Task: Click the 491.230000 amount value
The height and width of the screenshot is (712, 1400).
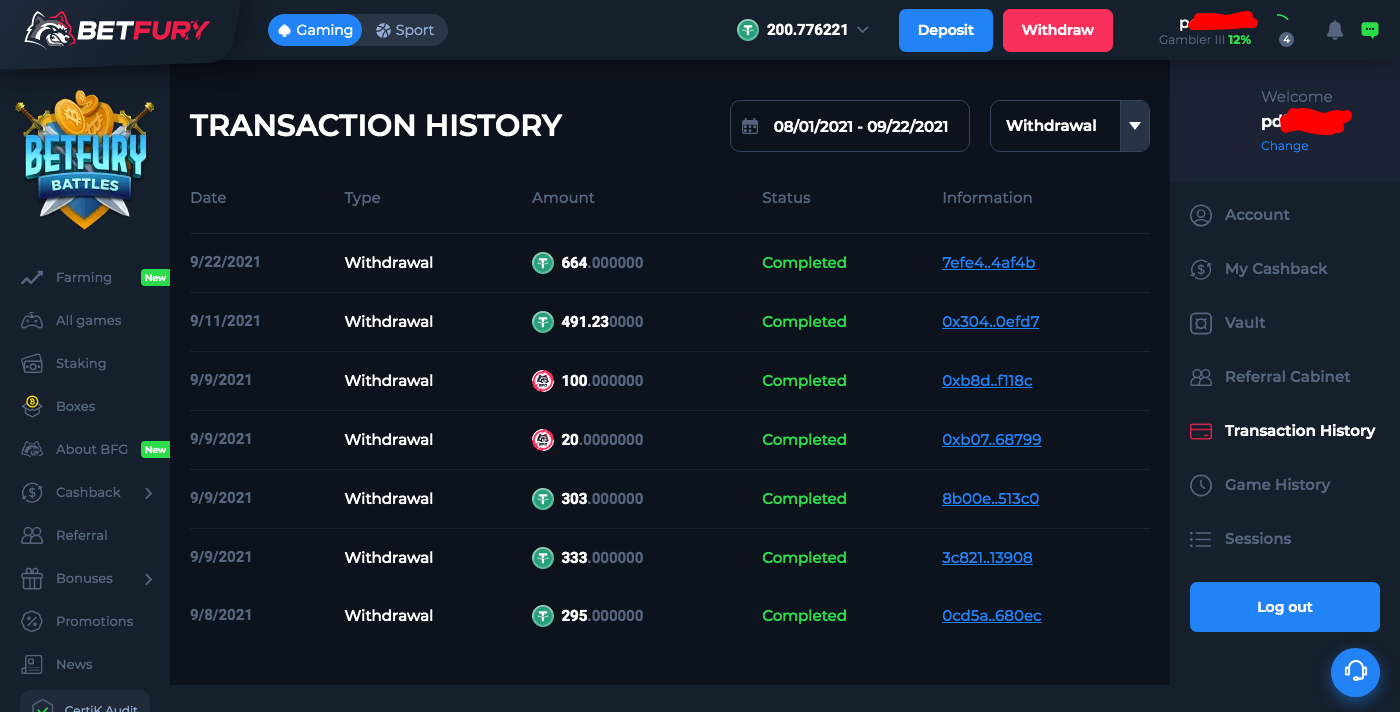Action: click(x=602, y=322)
